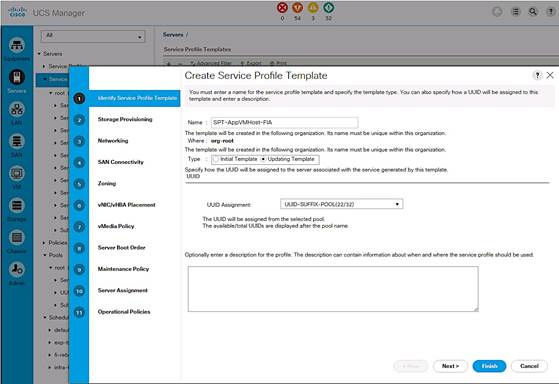The image size is (559, 384).
Task: Open the Servers sidebar icon
Action: tap(17, 77)
